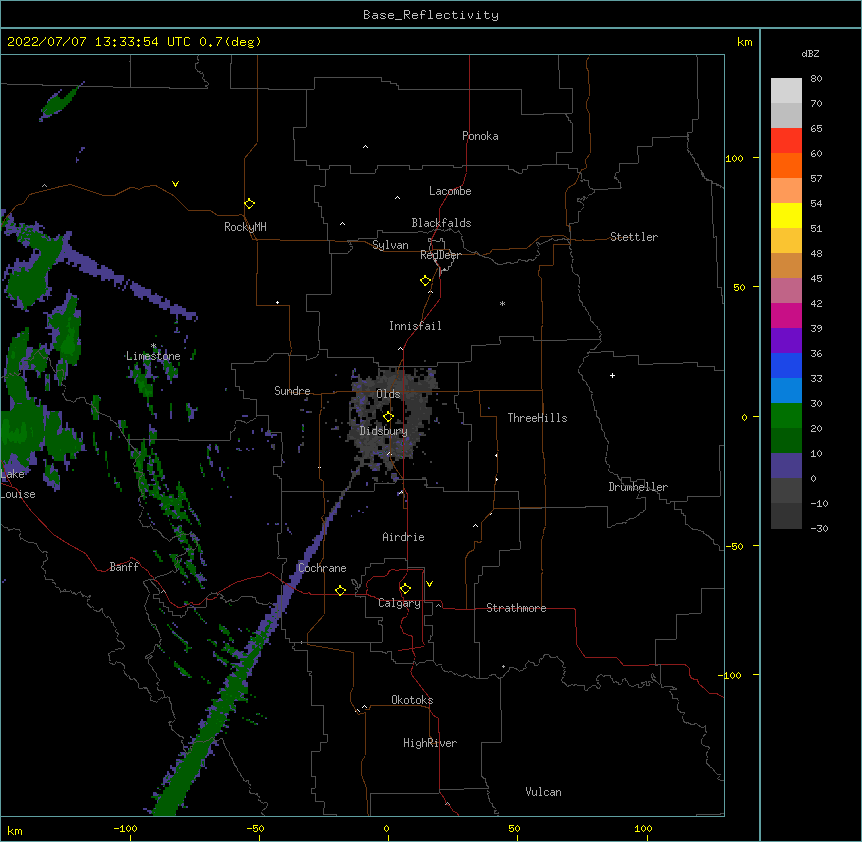This screenshot has width=862, height=842.
Task: Click the Strathmore town label
Action: click(x=516, y=608)
